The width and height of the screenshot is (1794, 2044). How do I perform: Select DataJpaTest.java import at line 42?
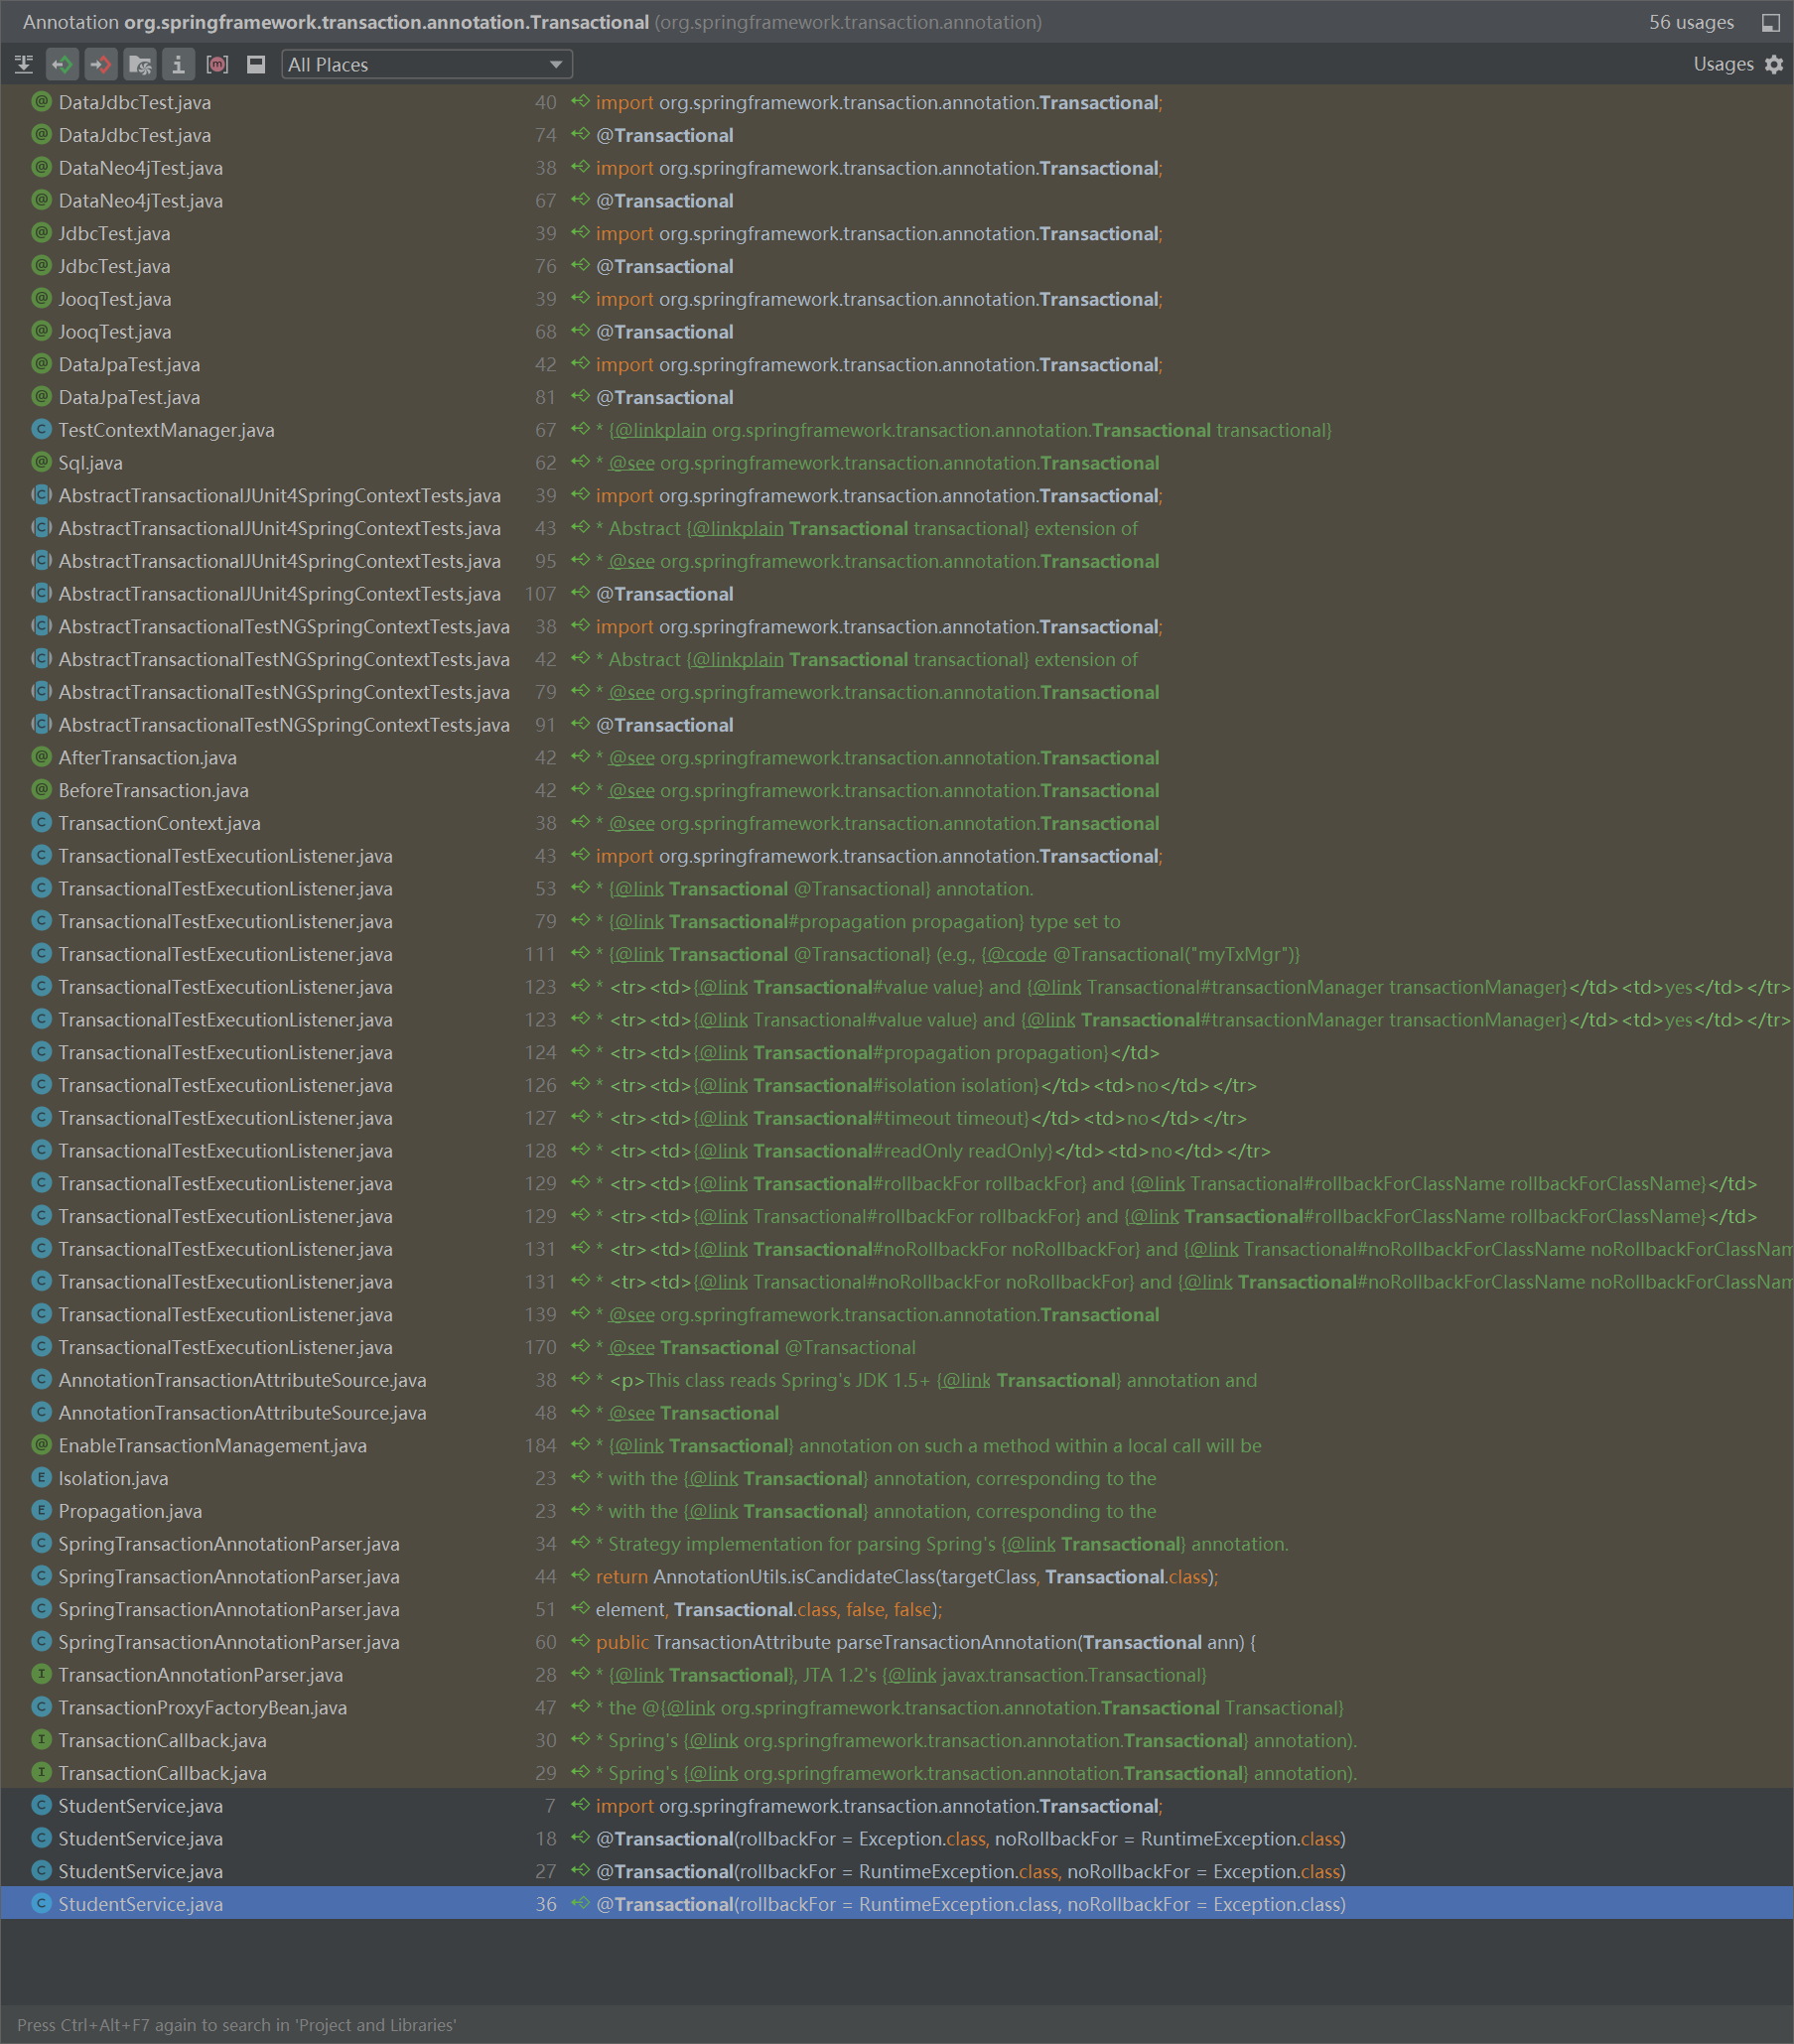click(x=897, y=365)
